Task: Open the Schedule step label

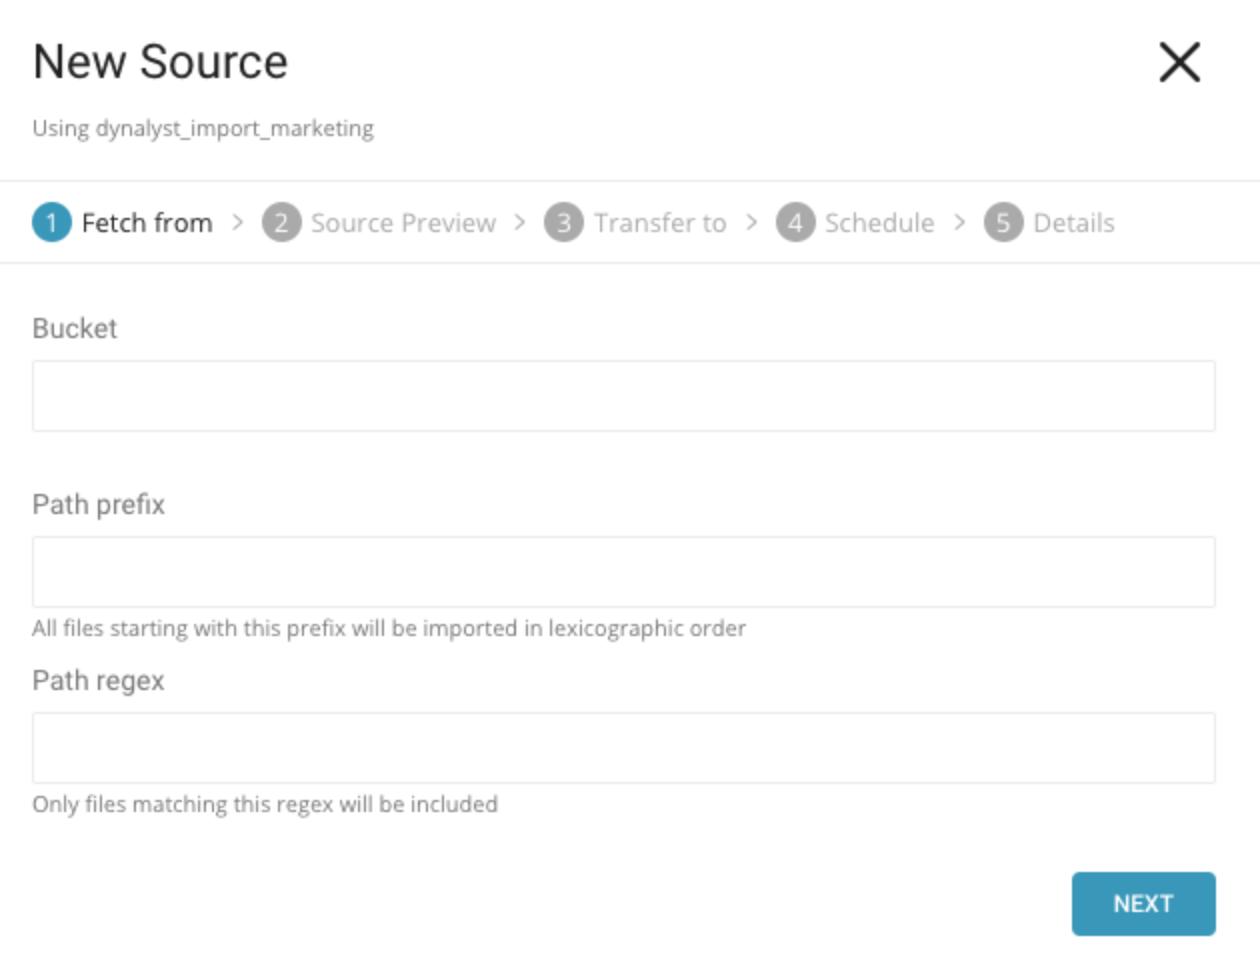Action: pyautogui.click(x=879, y=222)
